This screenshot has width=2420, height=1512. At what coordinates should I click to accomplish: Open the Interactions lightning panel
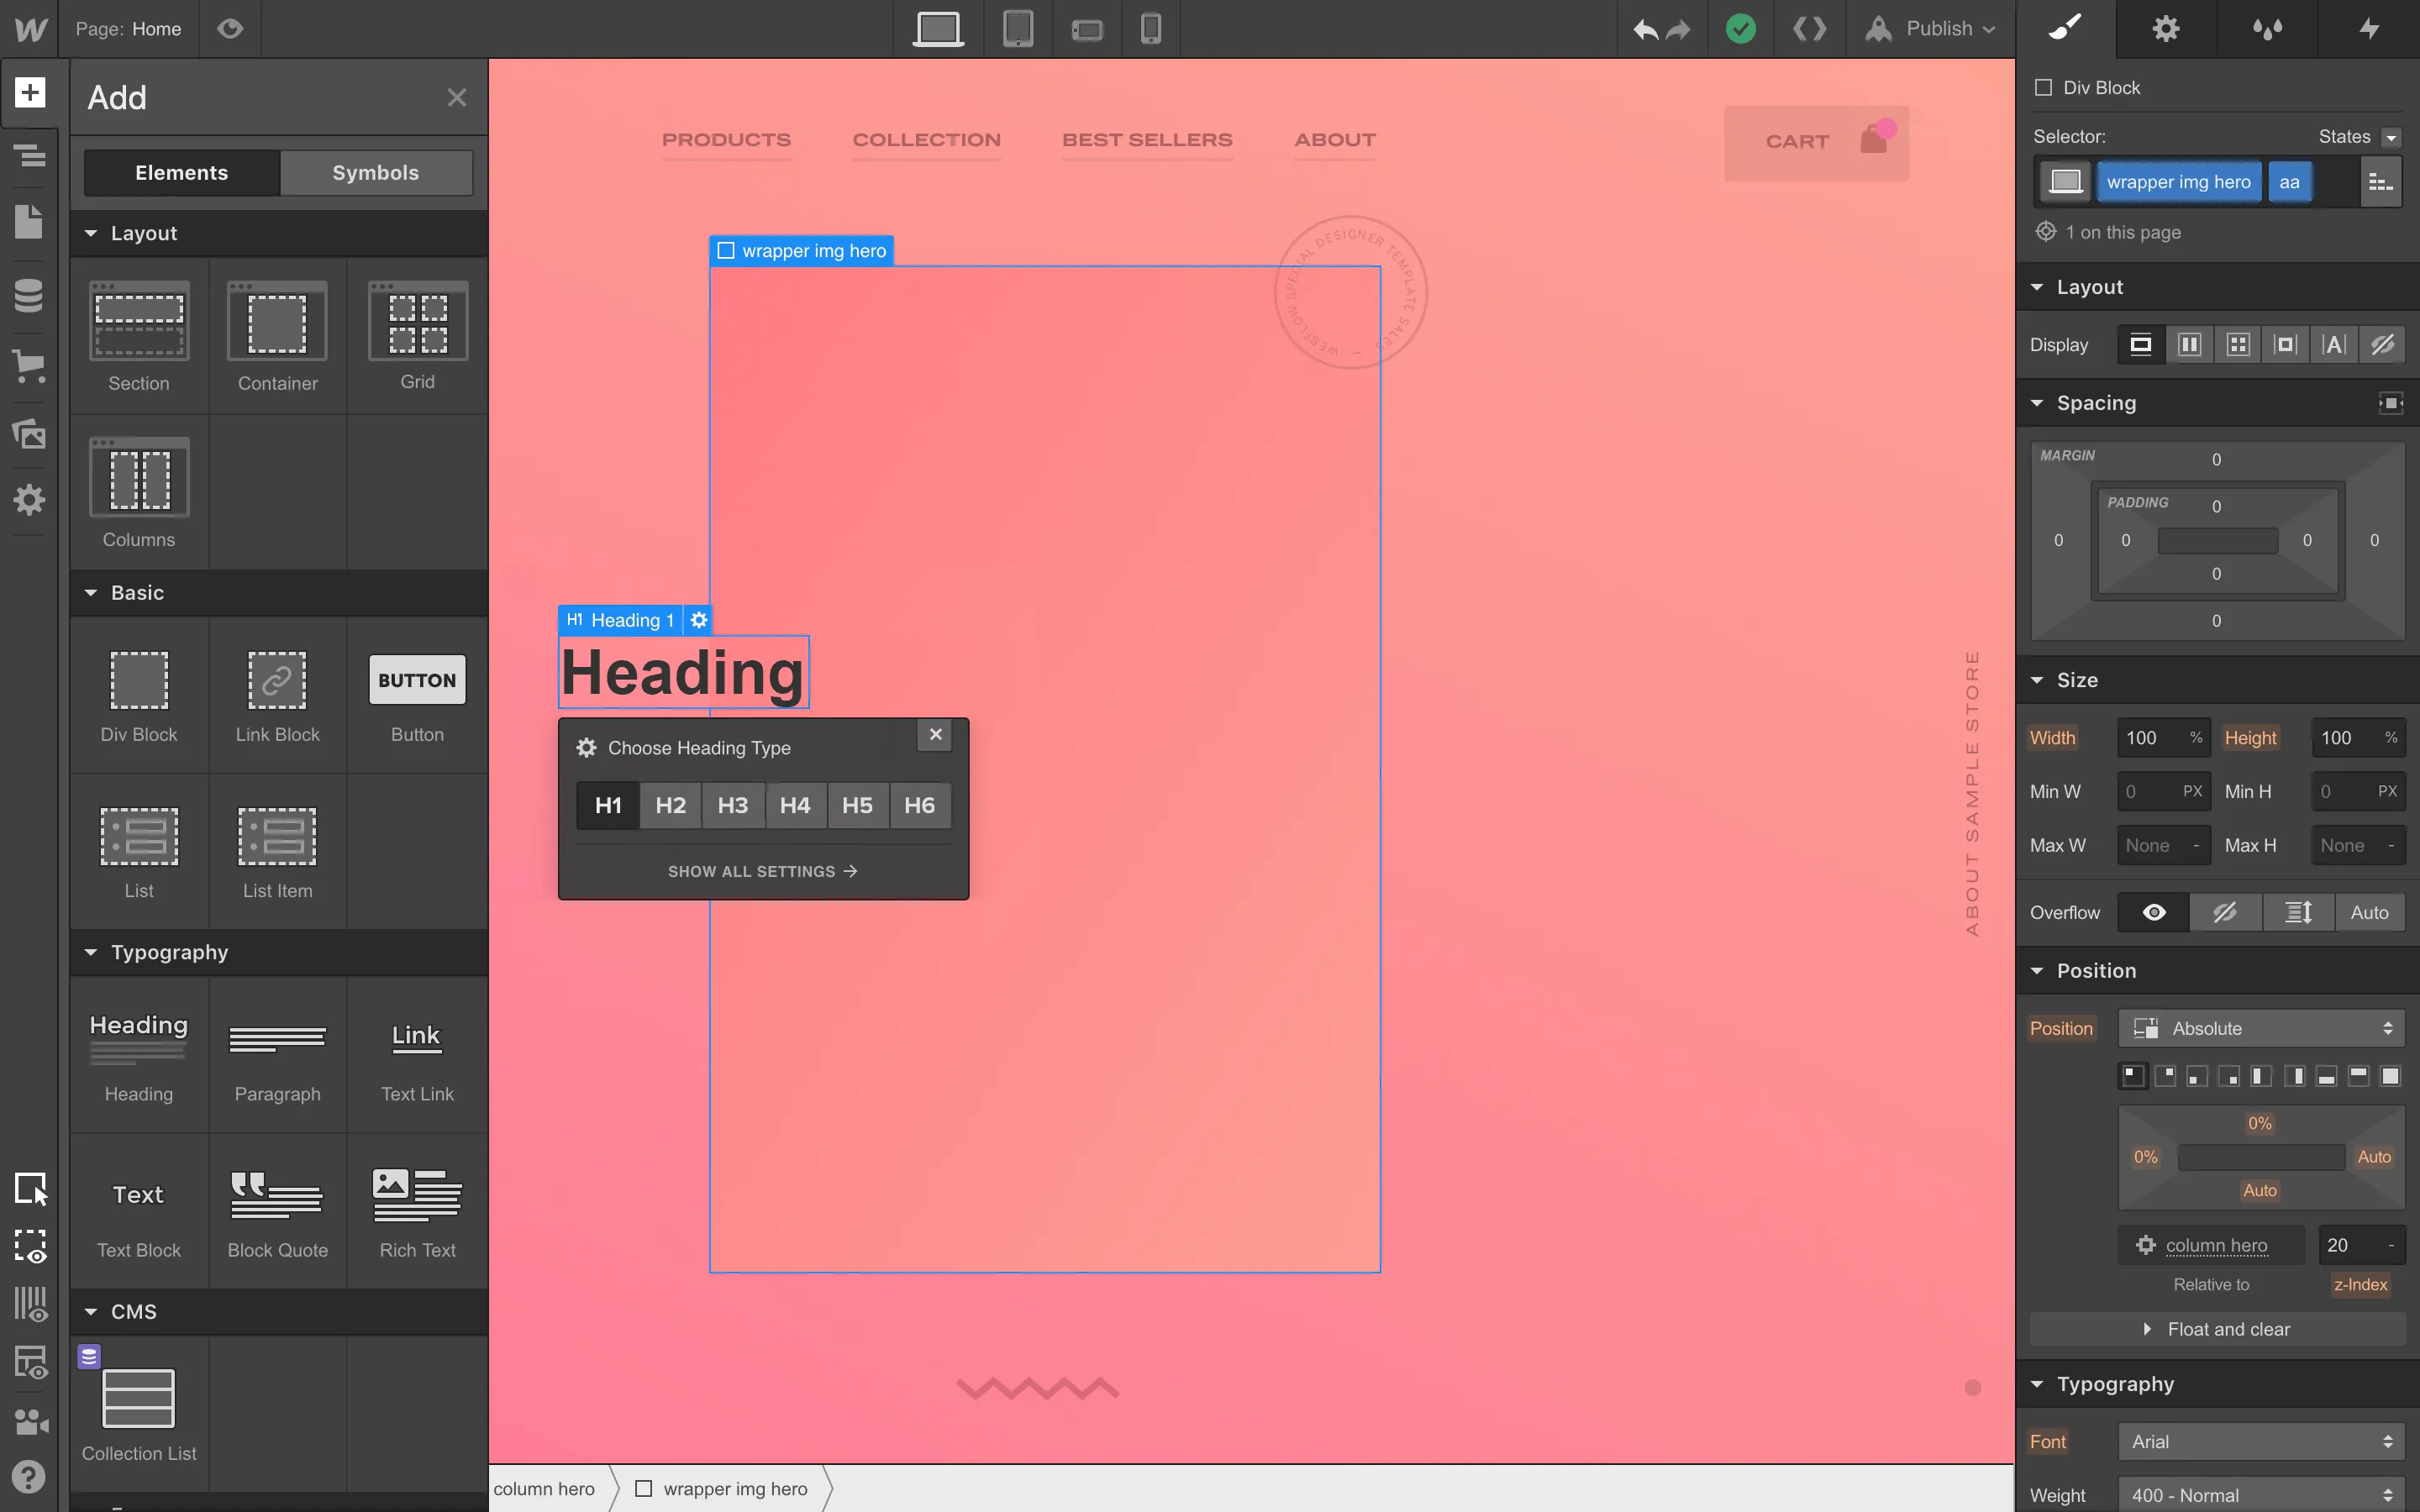[2369, 29]
